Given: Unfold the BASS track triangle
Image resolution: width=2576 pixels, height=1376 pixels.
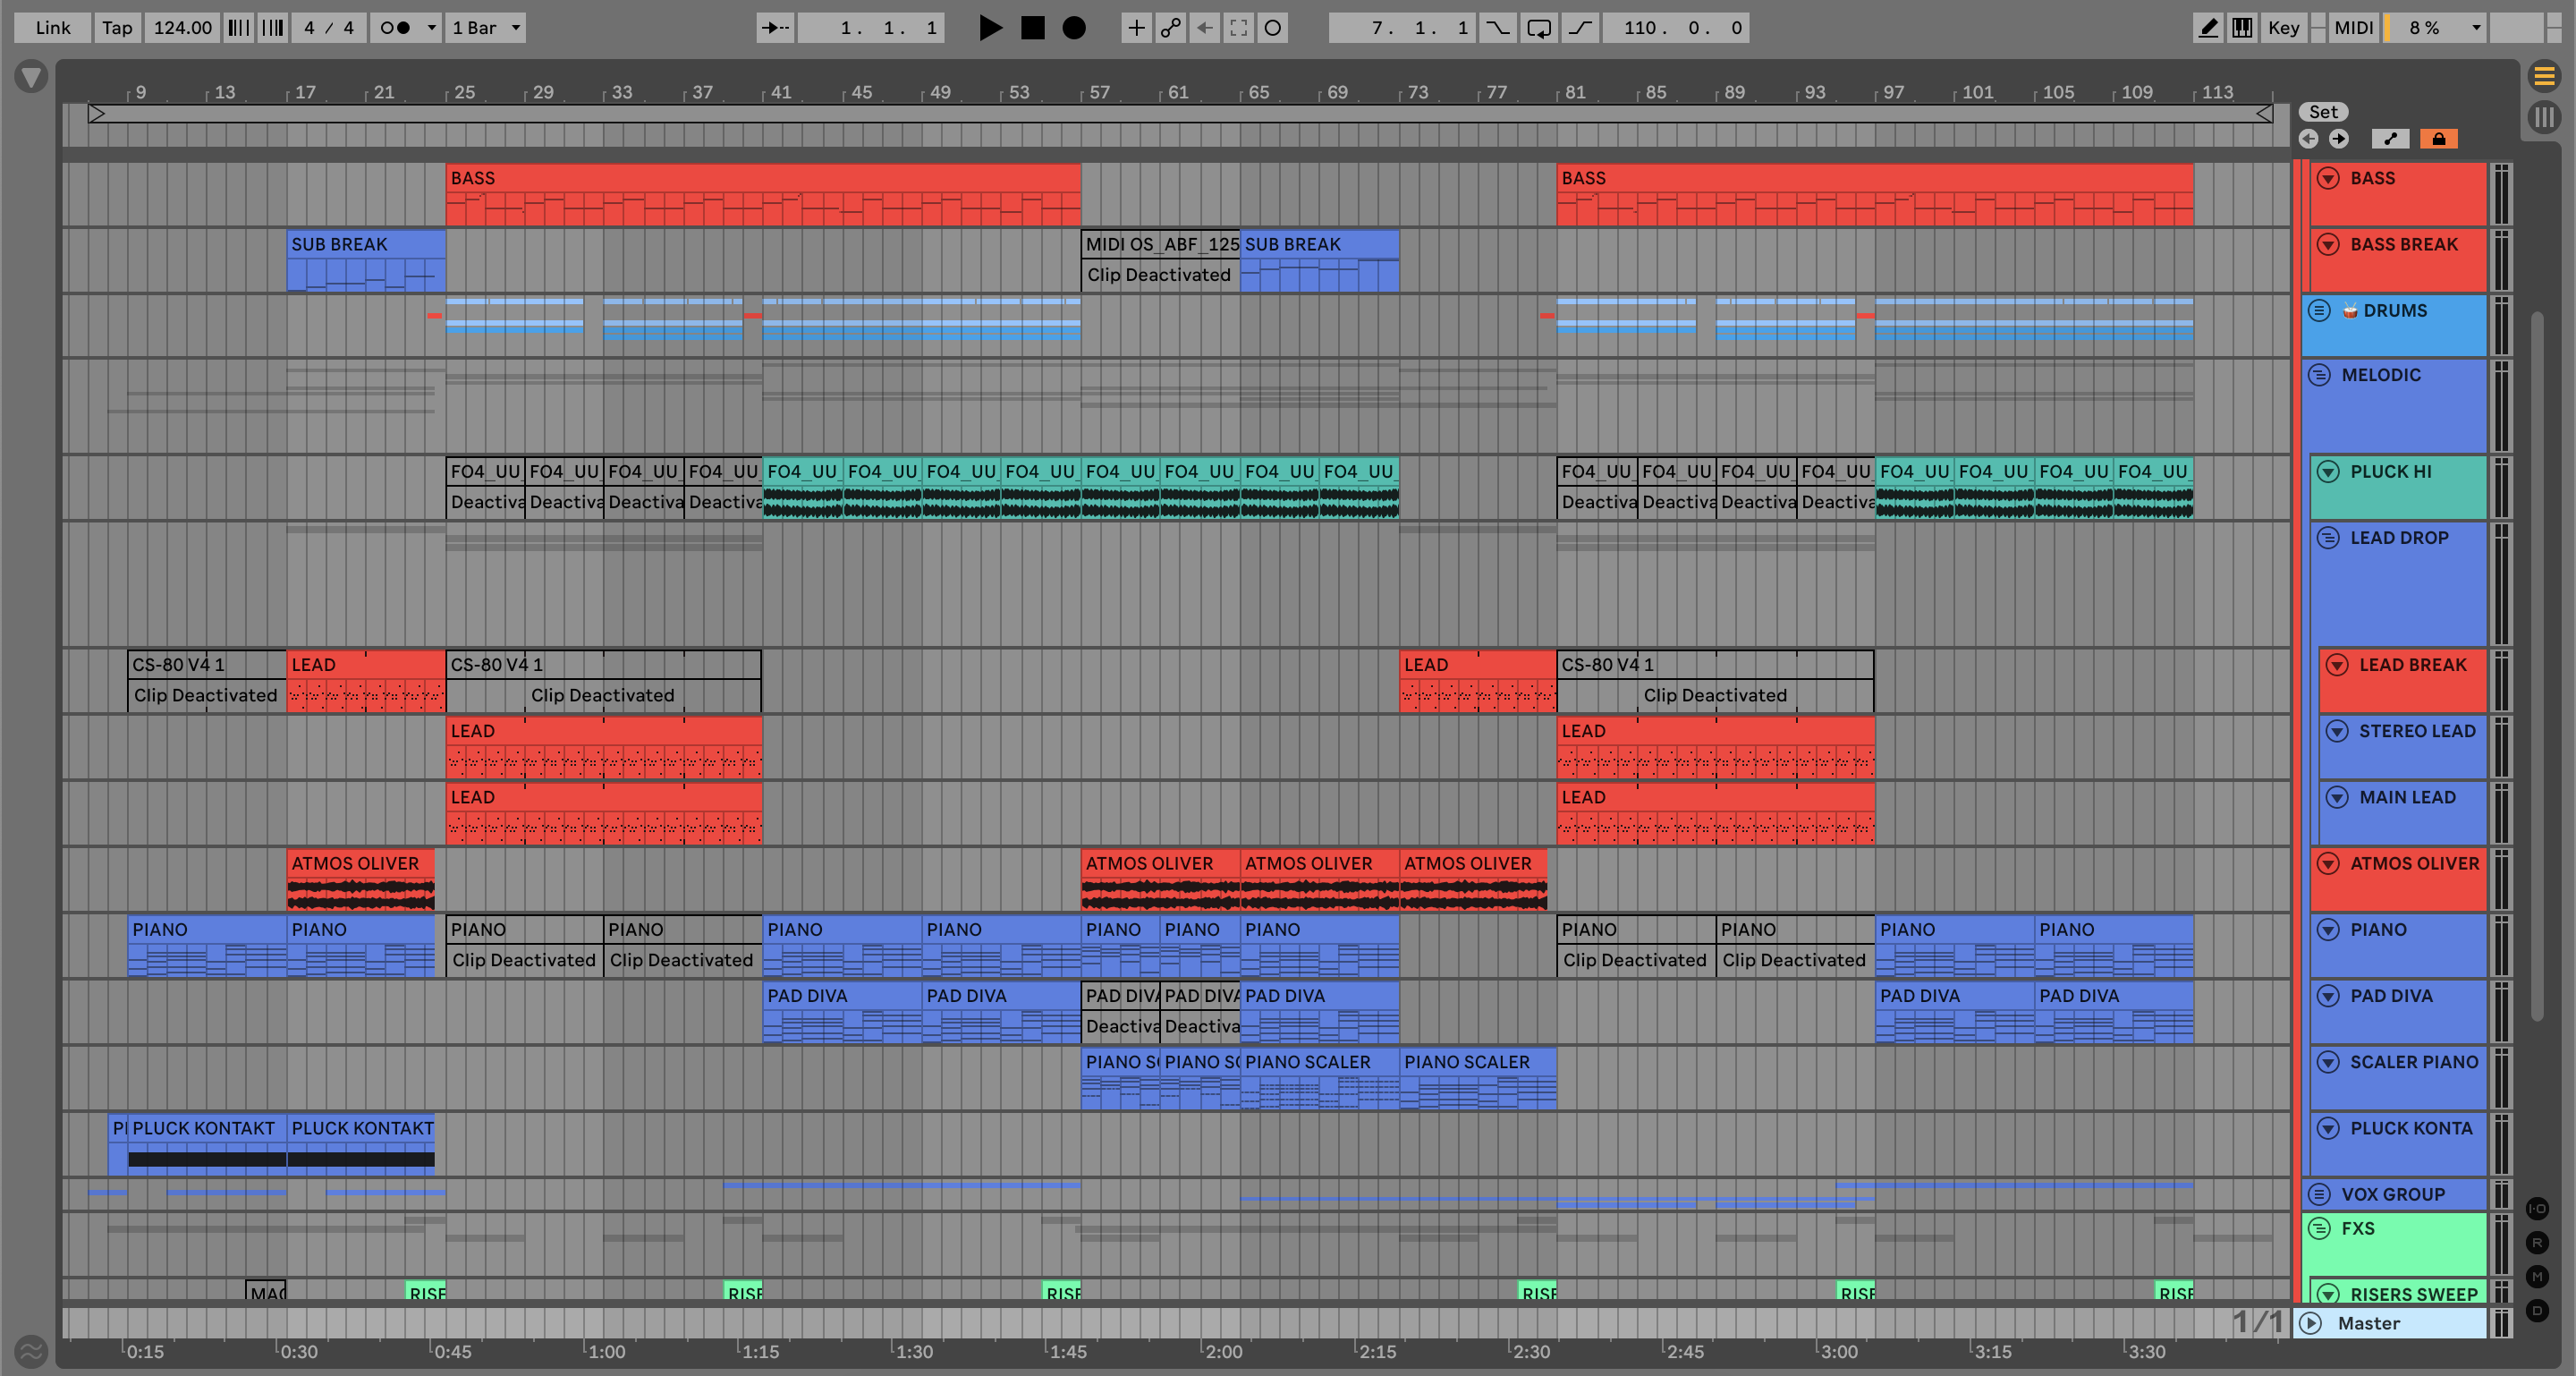Looking at the screenshot, I should (2328, 179).
